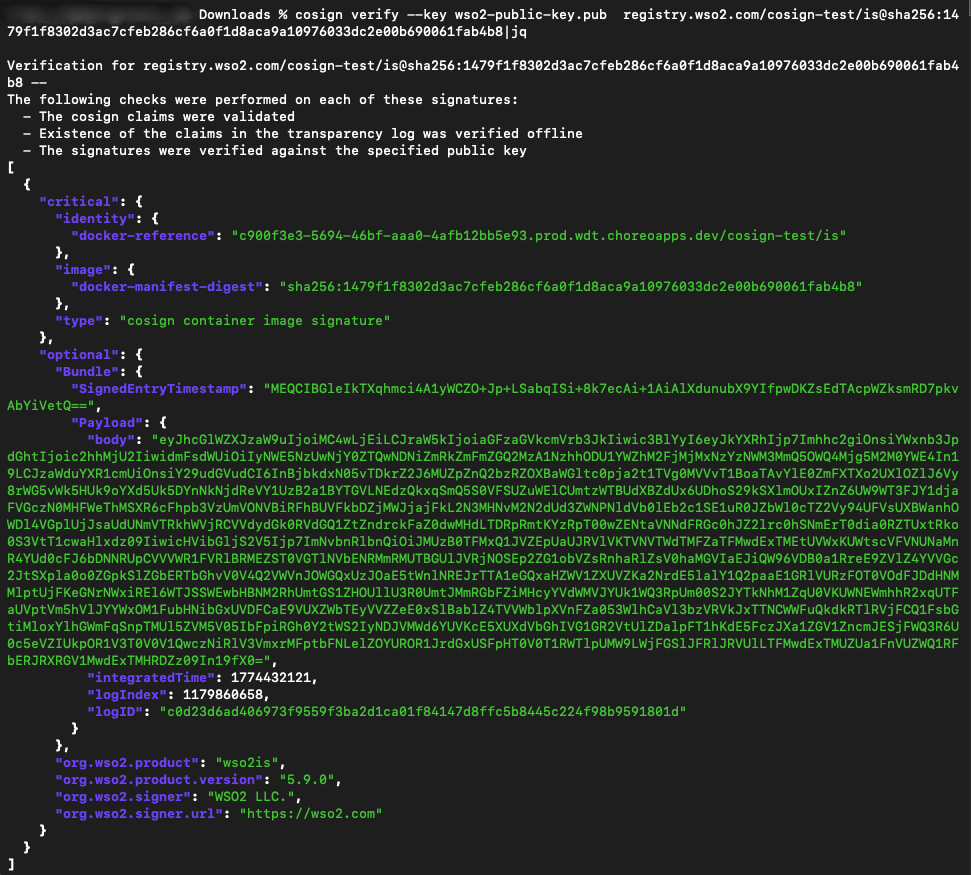Image resolution: width=971 pixels, height=875 pixels.
Task: Click the signatures verified against public key line
Action: (283, 150)
